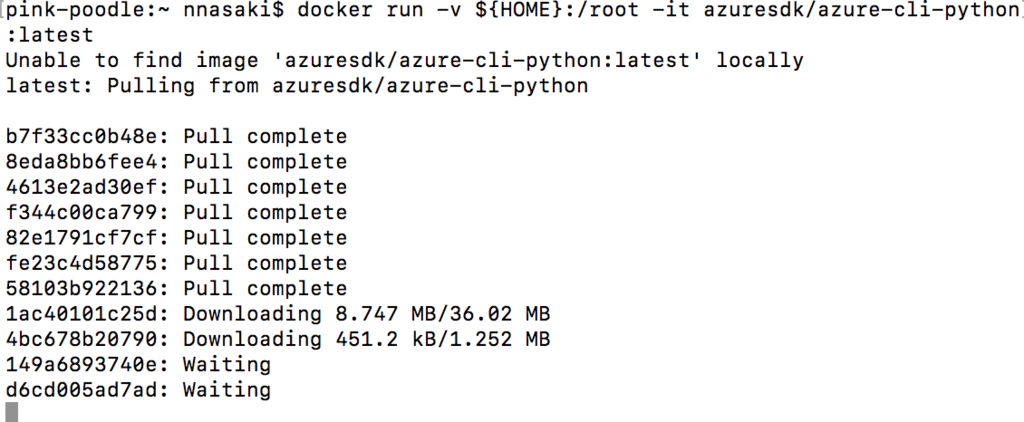Click layer ID fe23c4d58775
The image size is (1024, 422).
83,263
